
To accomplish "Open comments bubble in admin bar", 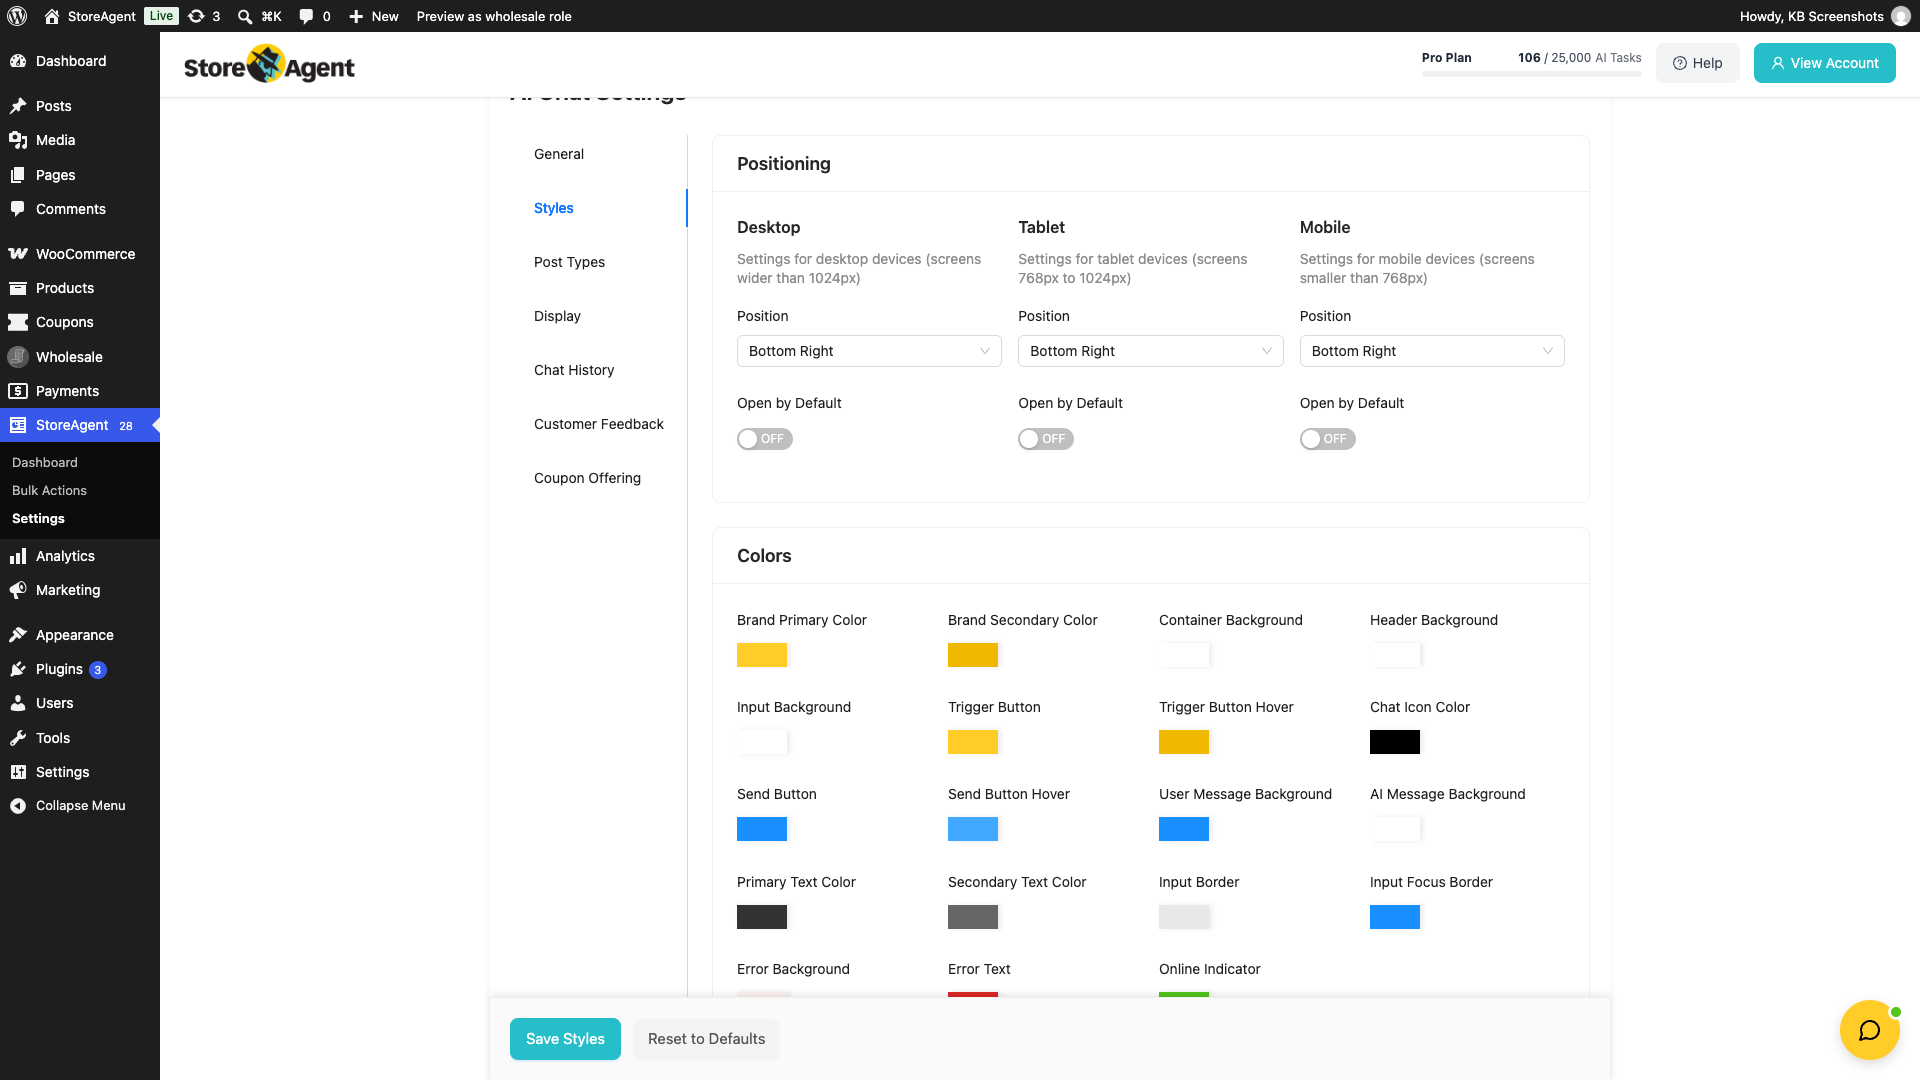I will pyautogui.click(x=306, y=16).
